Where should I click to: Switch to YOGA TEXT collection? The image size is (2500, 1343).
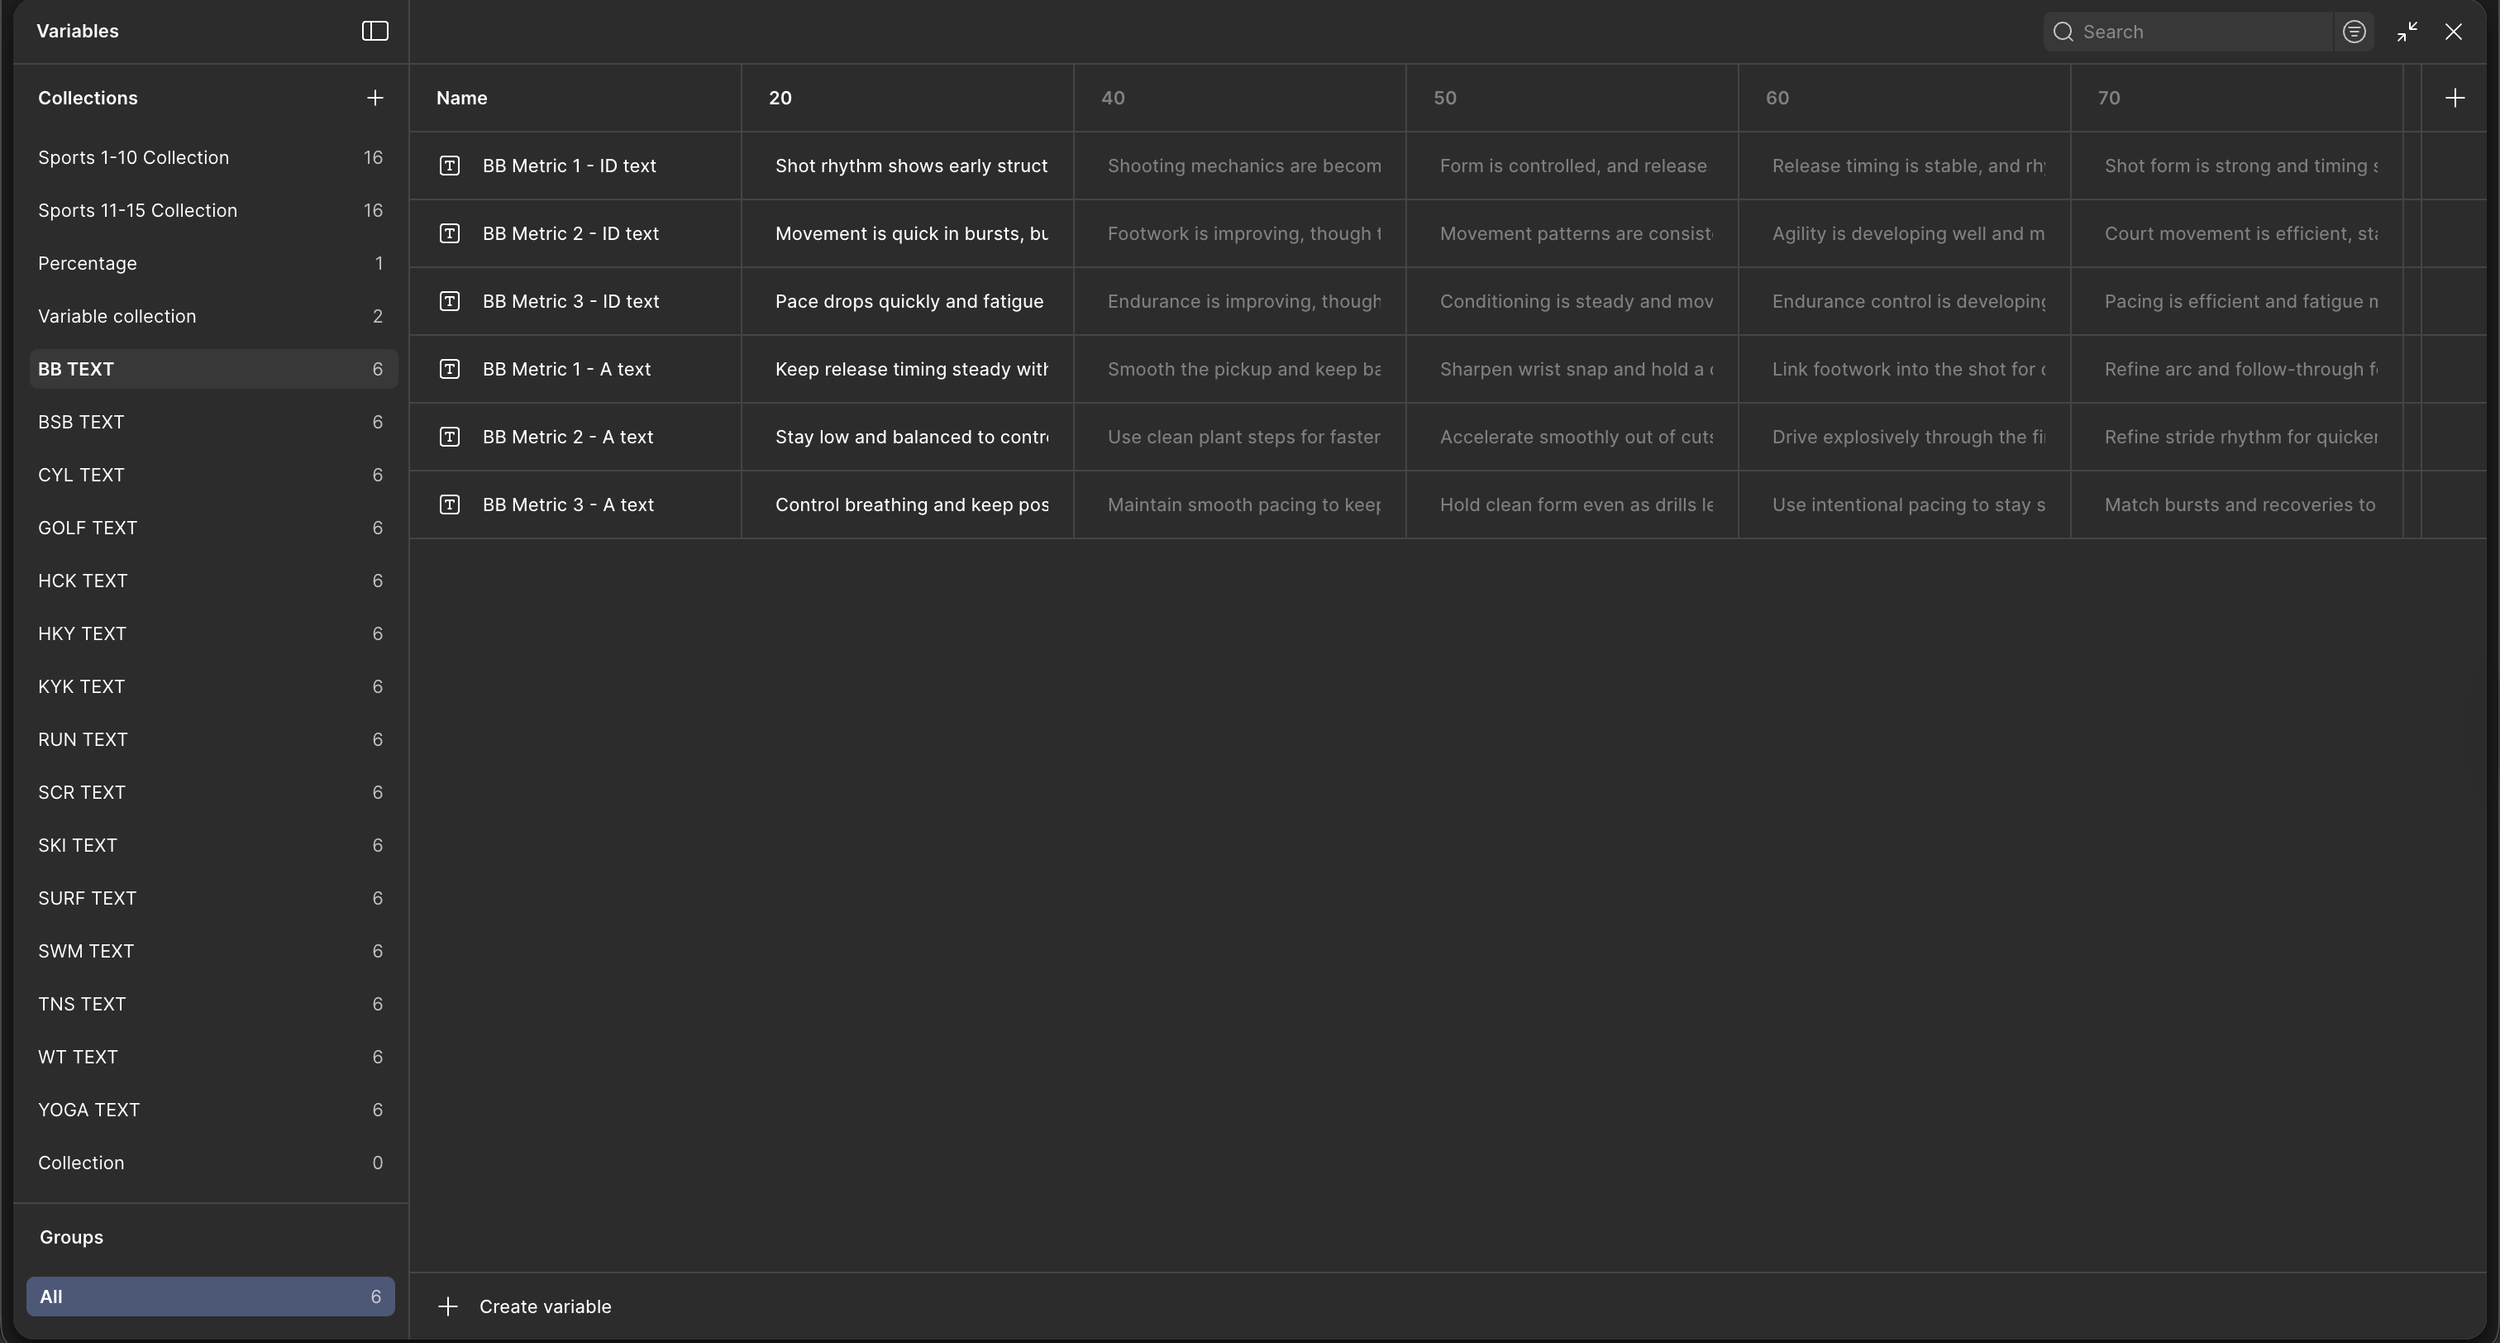pyautogui.click(x=89, y=1110)
